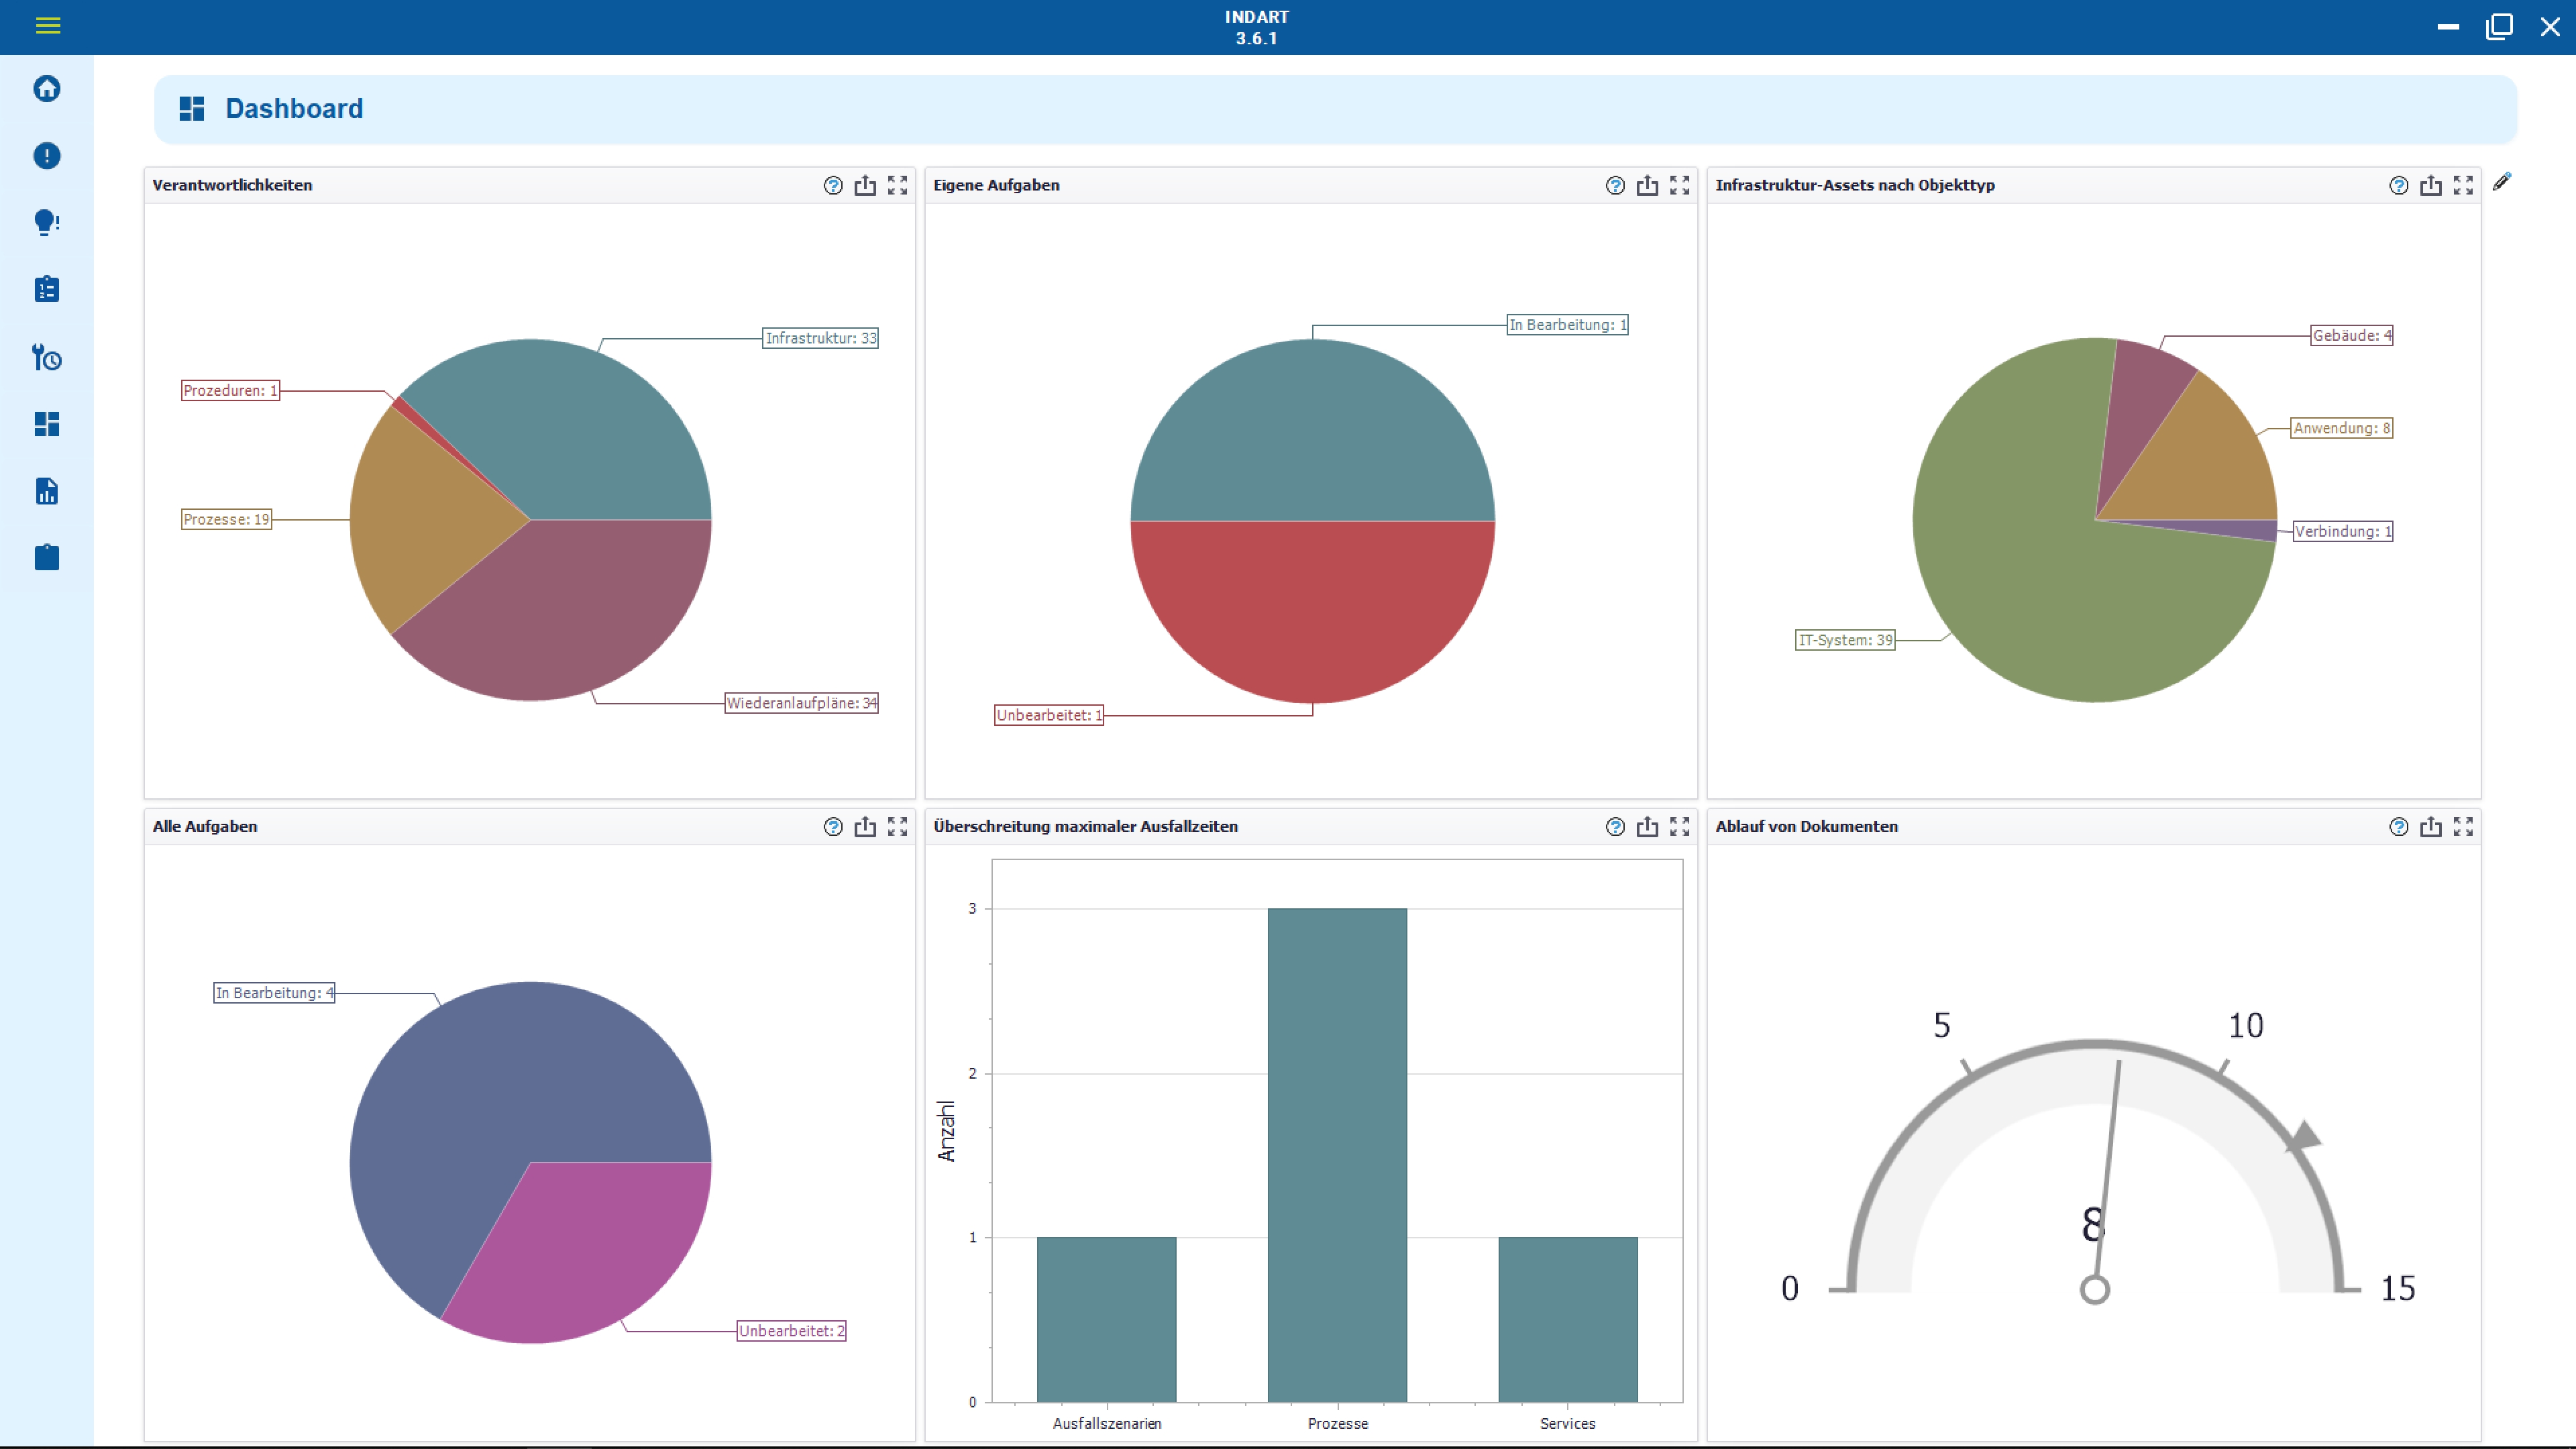Go to Home via sidebar house icon
Screen dimensions: 2576x1449
coord(47,89)
